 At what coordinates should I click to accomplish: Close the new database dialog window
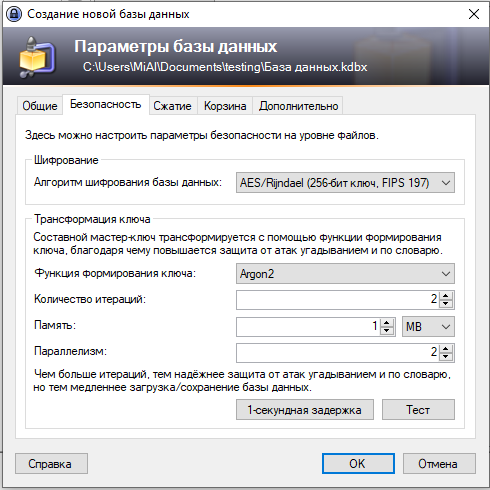click(x=473, y=14)
